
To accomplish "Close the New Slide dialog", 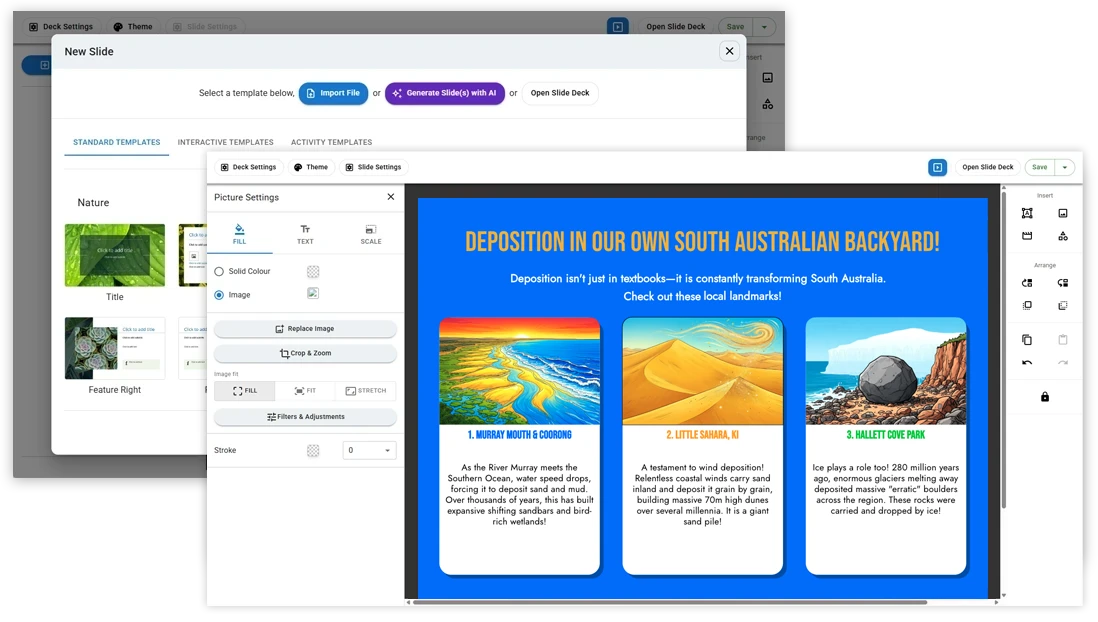I will tap(729, 51).
